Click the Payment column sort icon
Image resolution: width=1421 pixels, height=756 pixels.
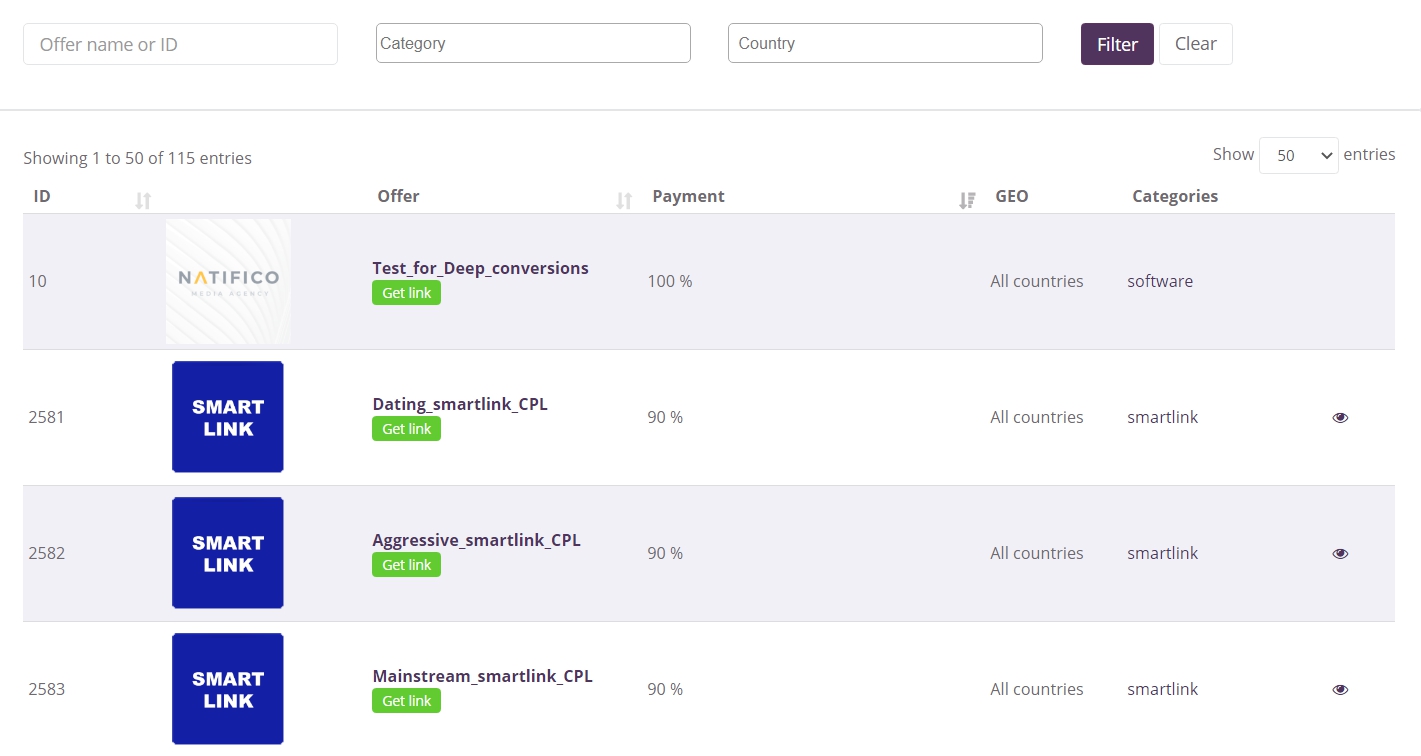tap(967, 201)
